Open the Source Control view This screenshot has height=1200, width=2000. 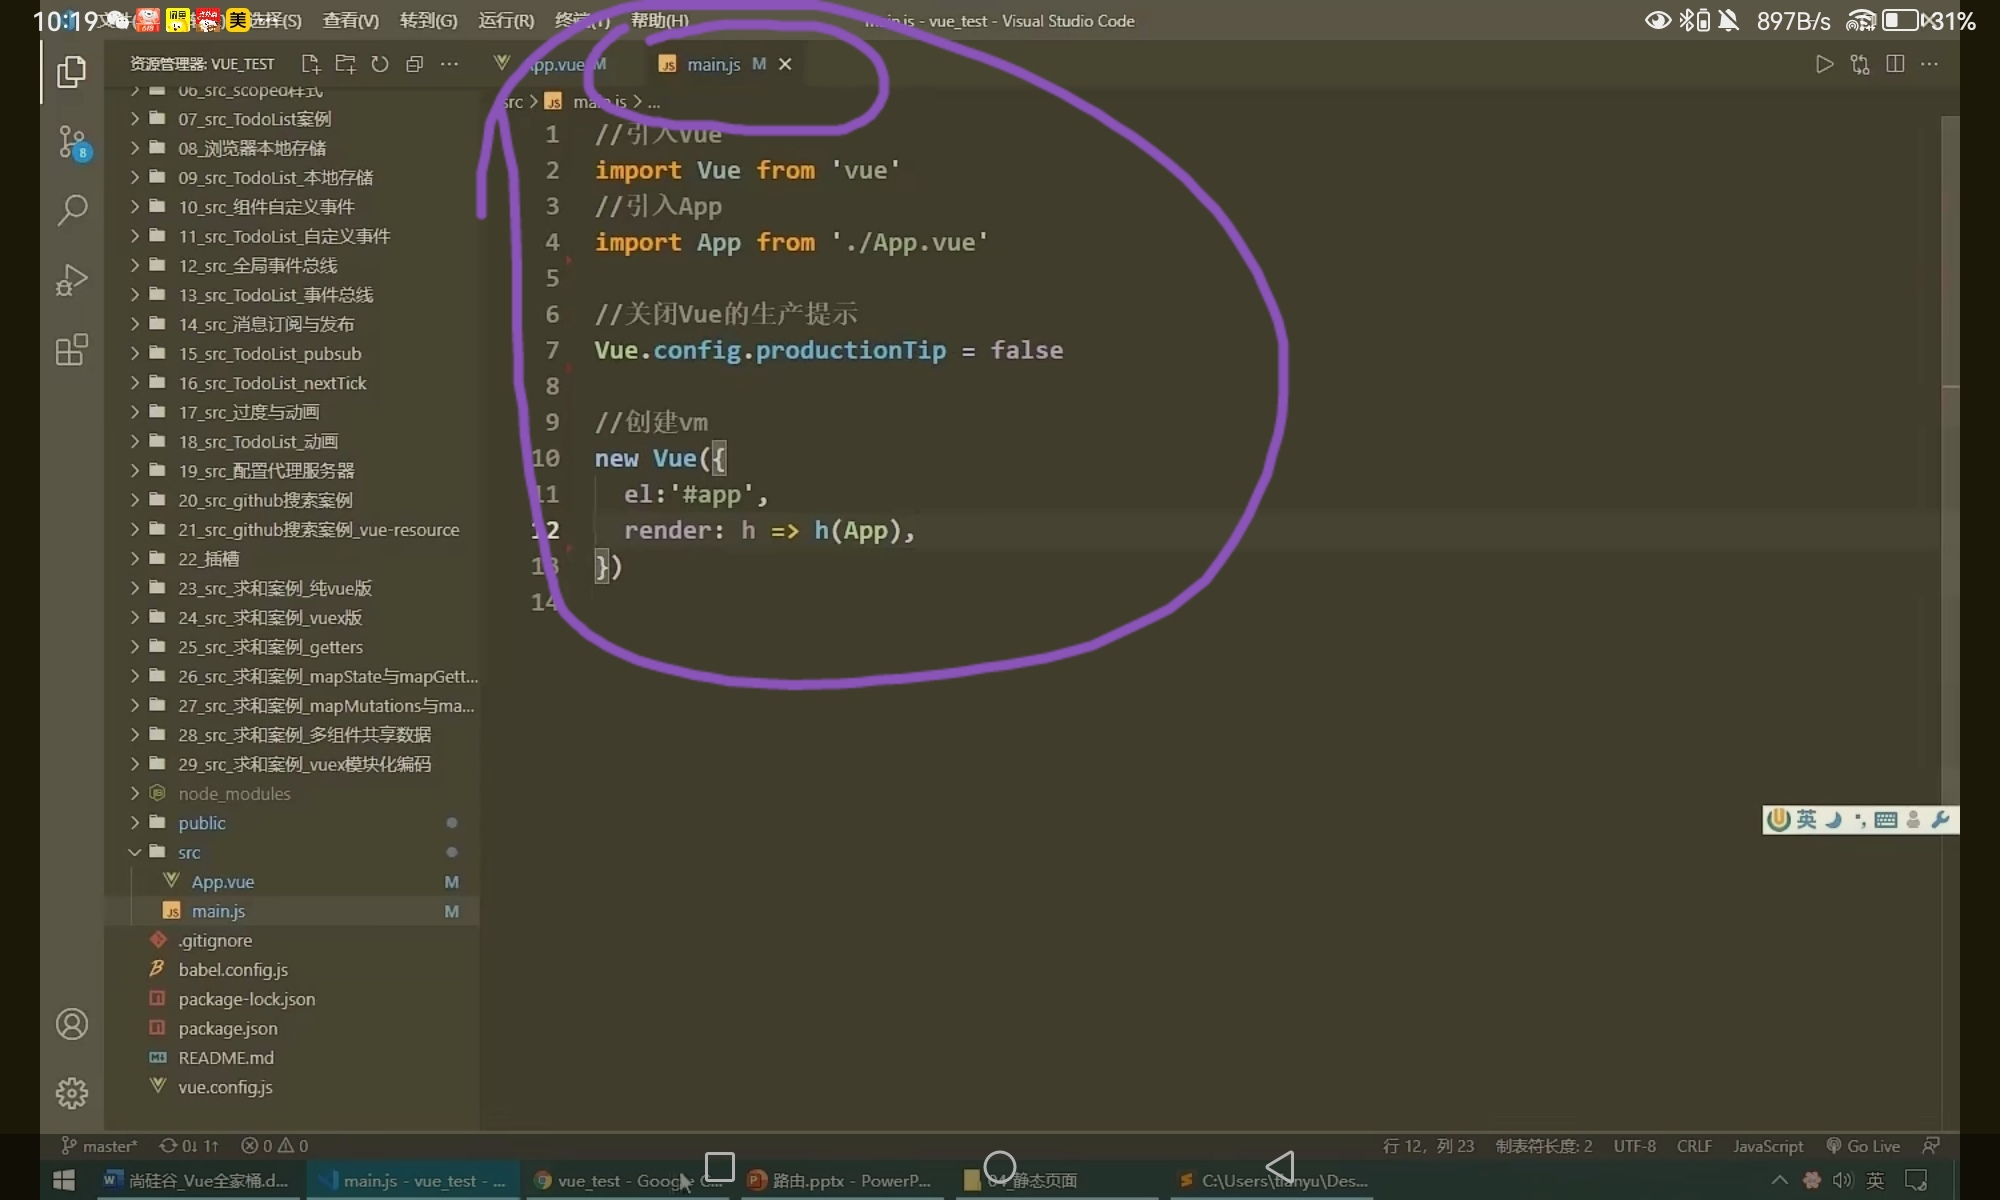[x=72, y=142]
